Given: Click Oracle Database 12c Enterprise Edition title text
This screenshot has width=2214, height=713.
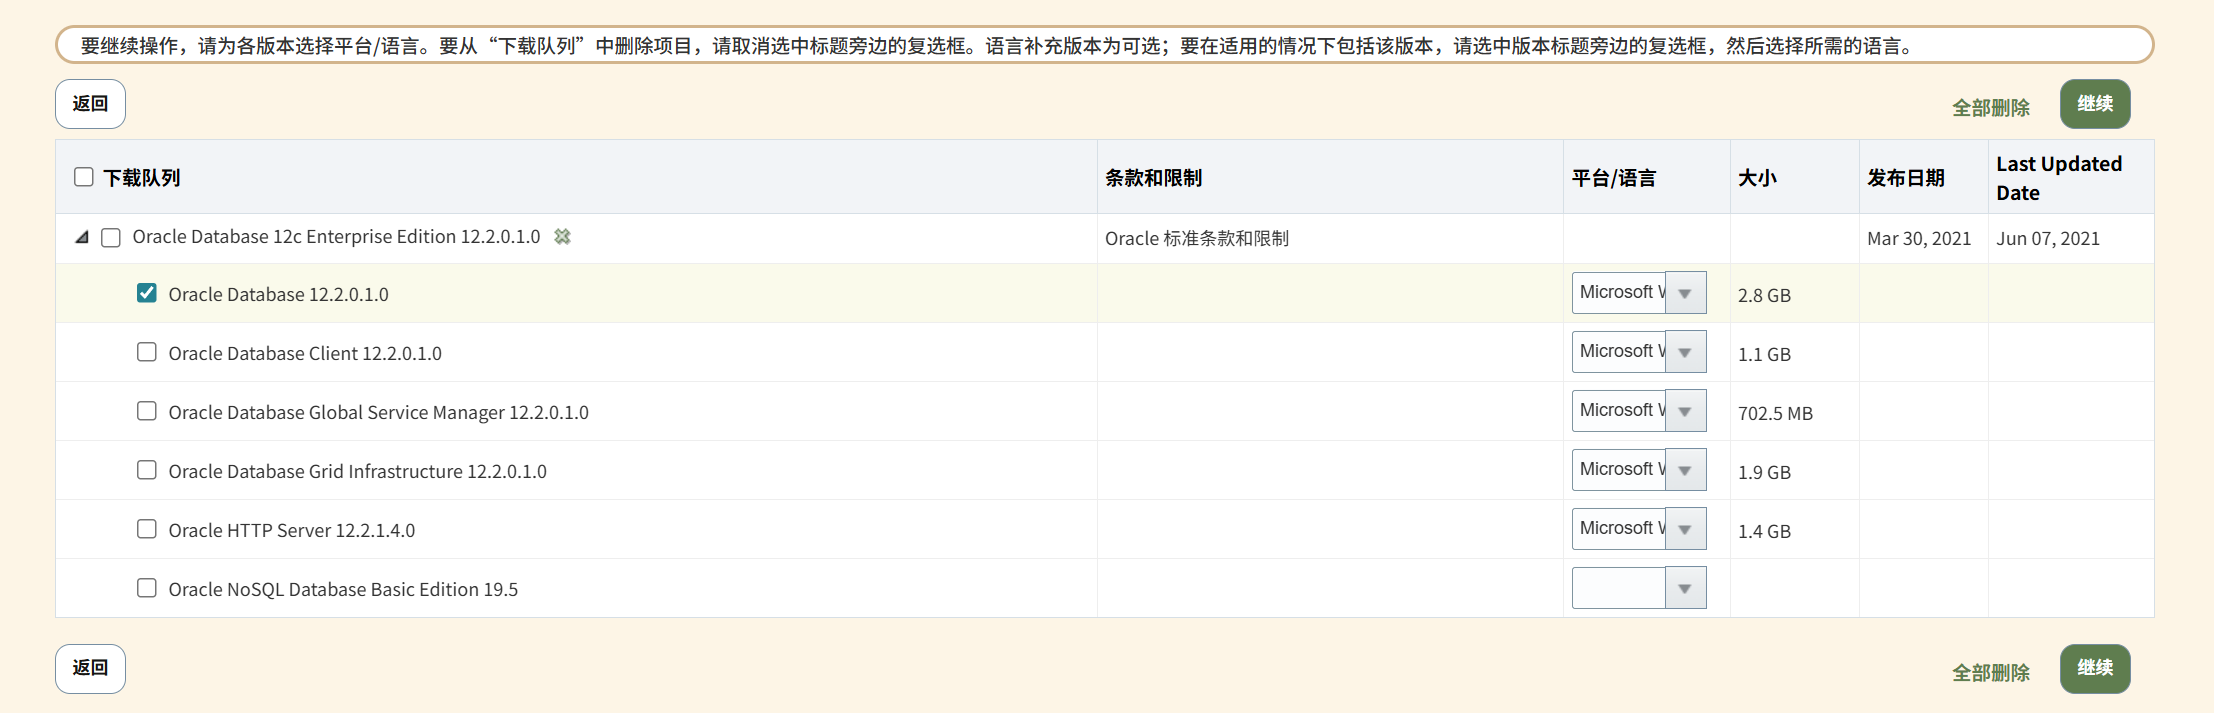Looking at the screenshot, I should point(336,237).
